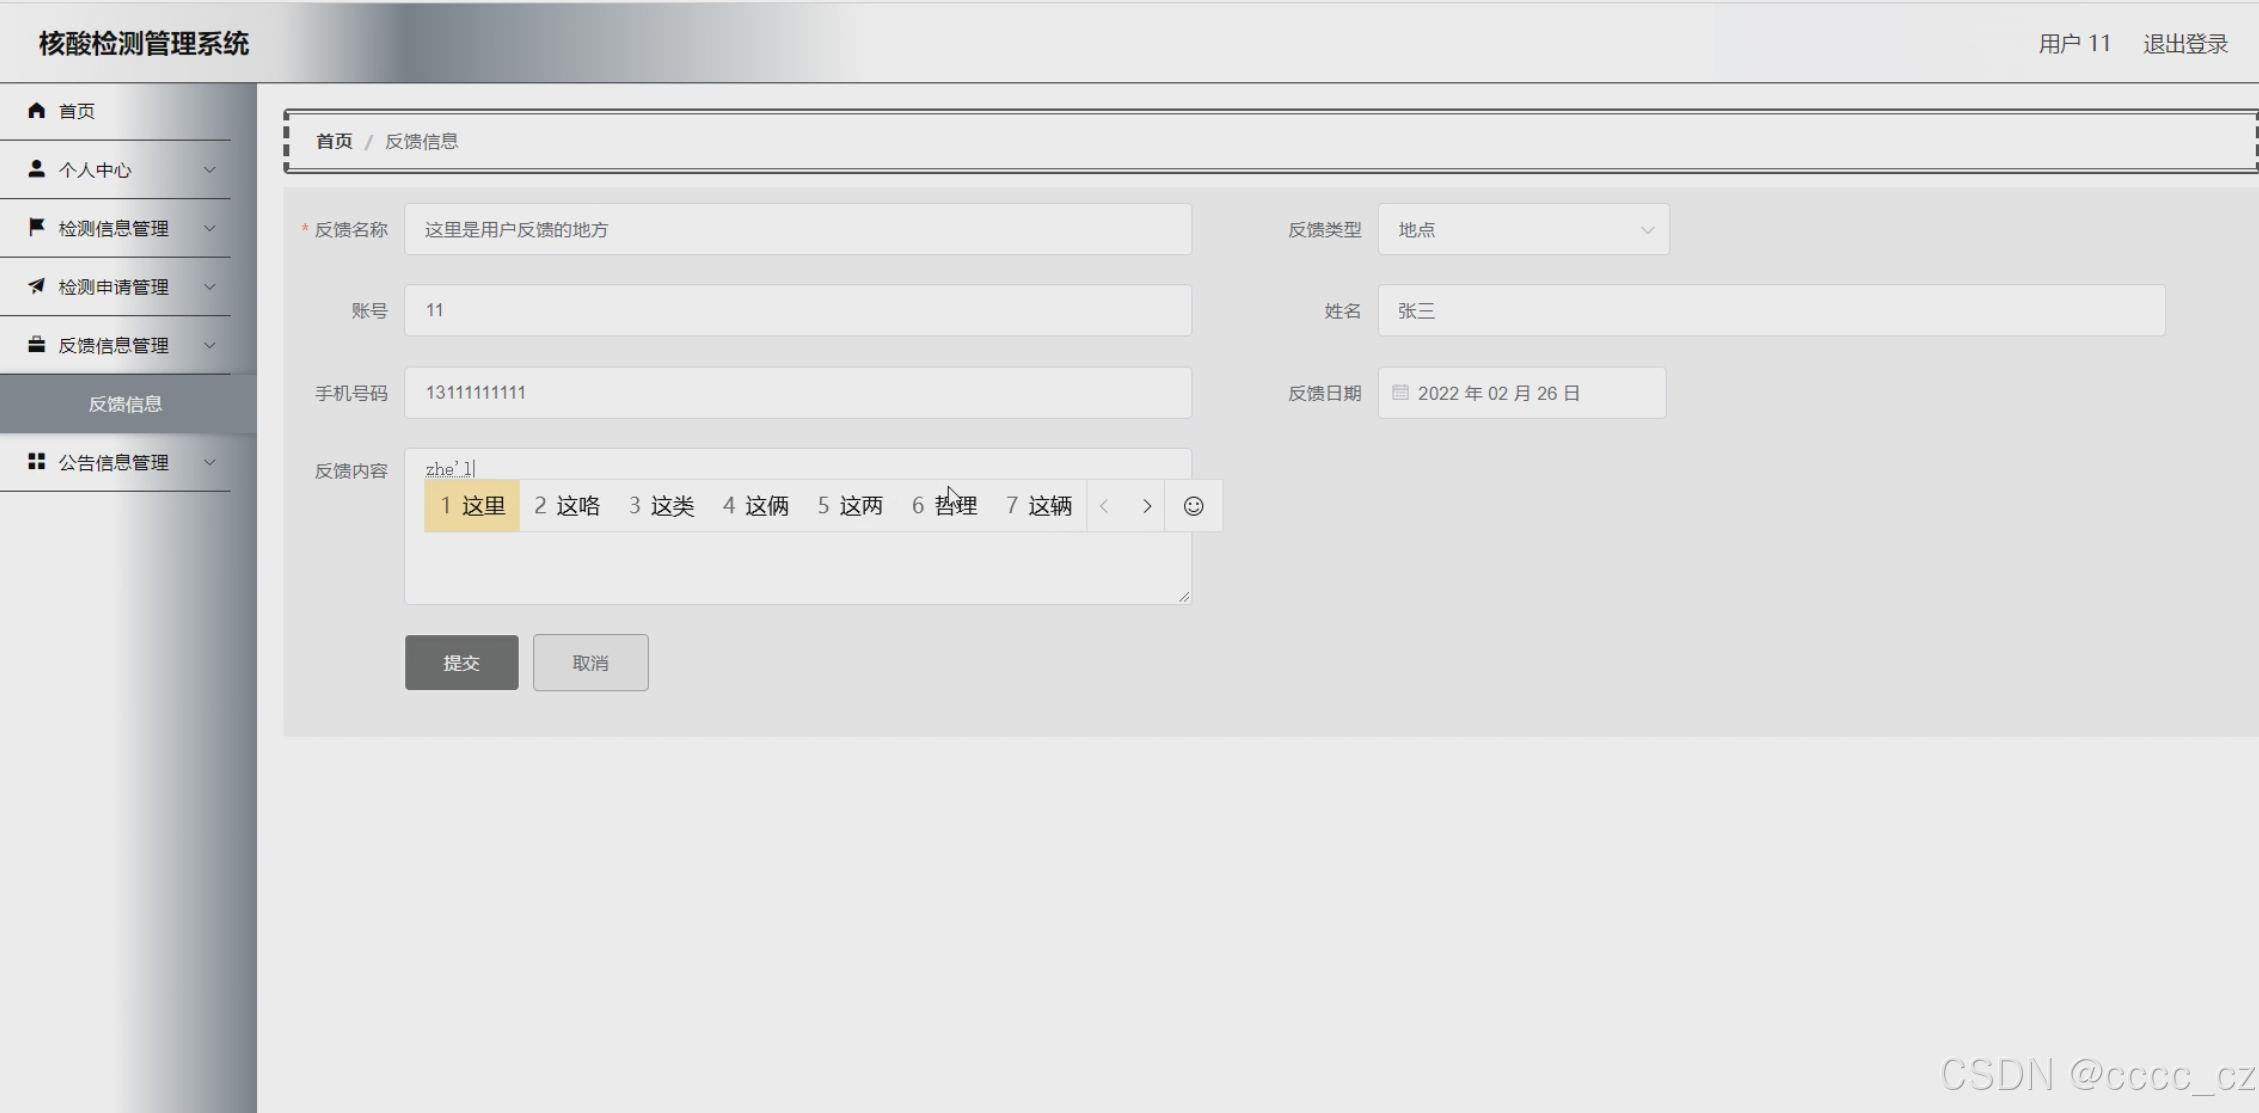Viewport: 2259px width, 1113px height.
Task: Click 退出登录 logout link
Action: (x=2185, y=44)
